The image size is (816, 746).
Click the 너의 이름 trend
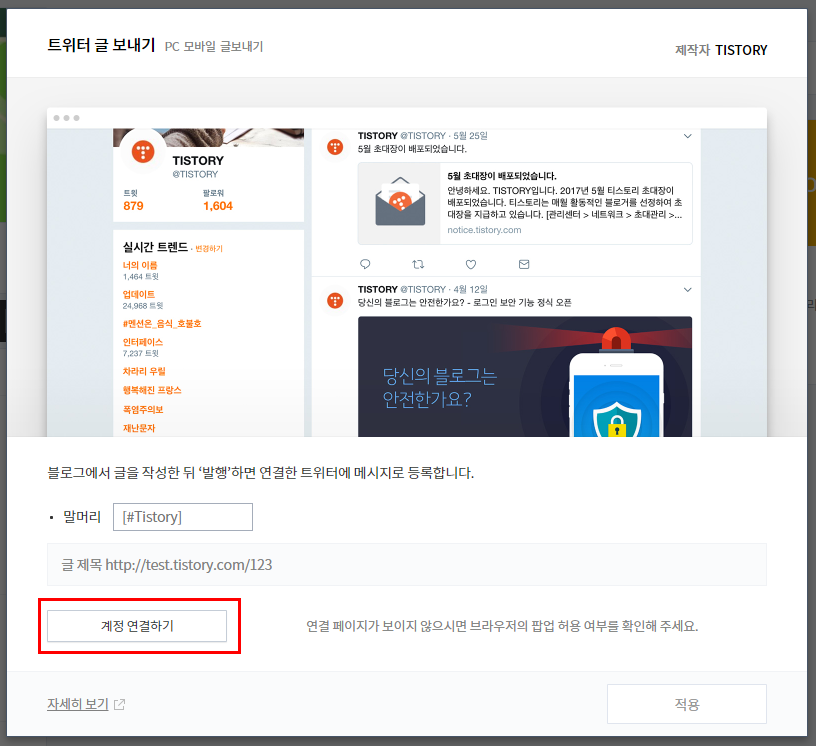[140, 265]
